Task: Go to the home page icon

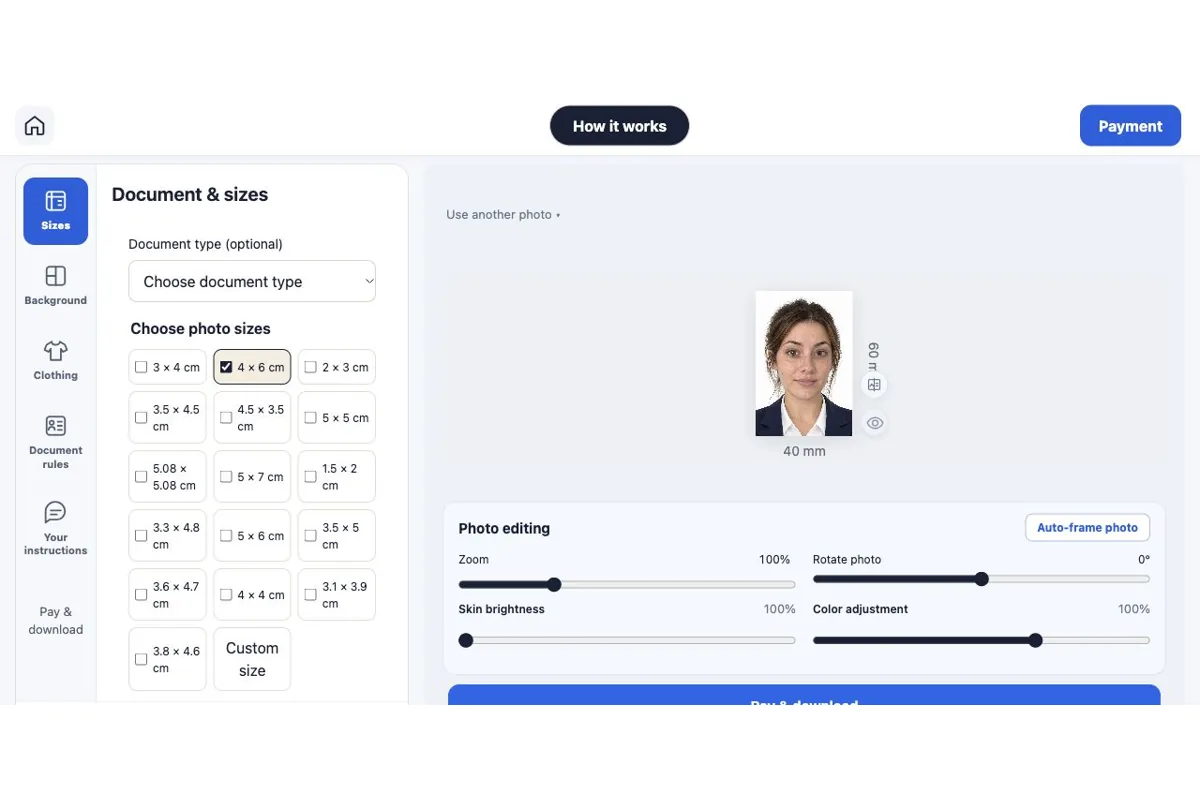Action: coord(35,126)
